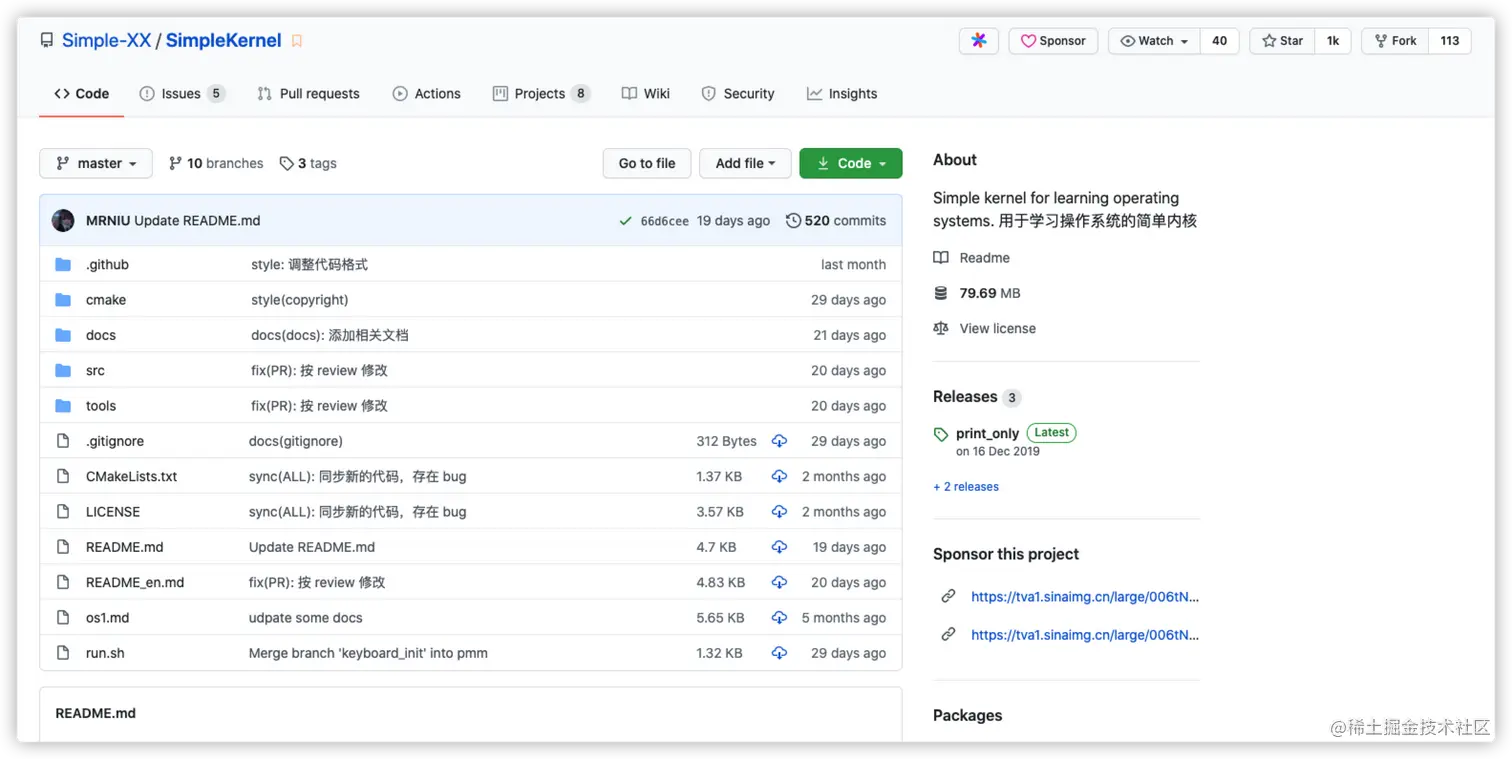Star the repository

1282,41
